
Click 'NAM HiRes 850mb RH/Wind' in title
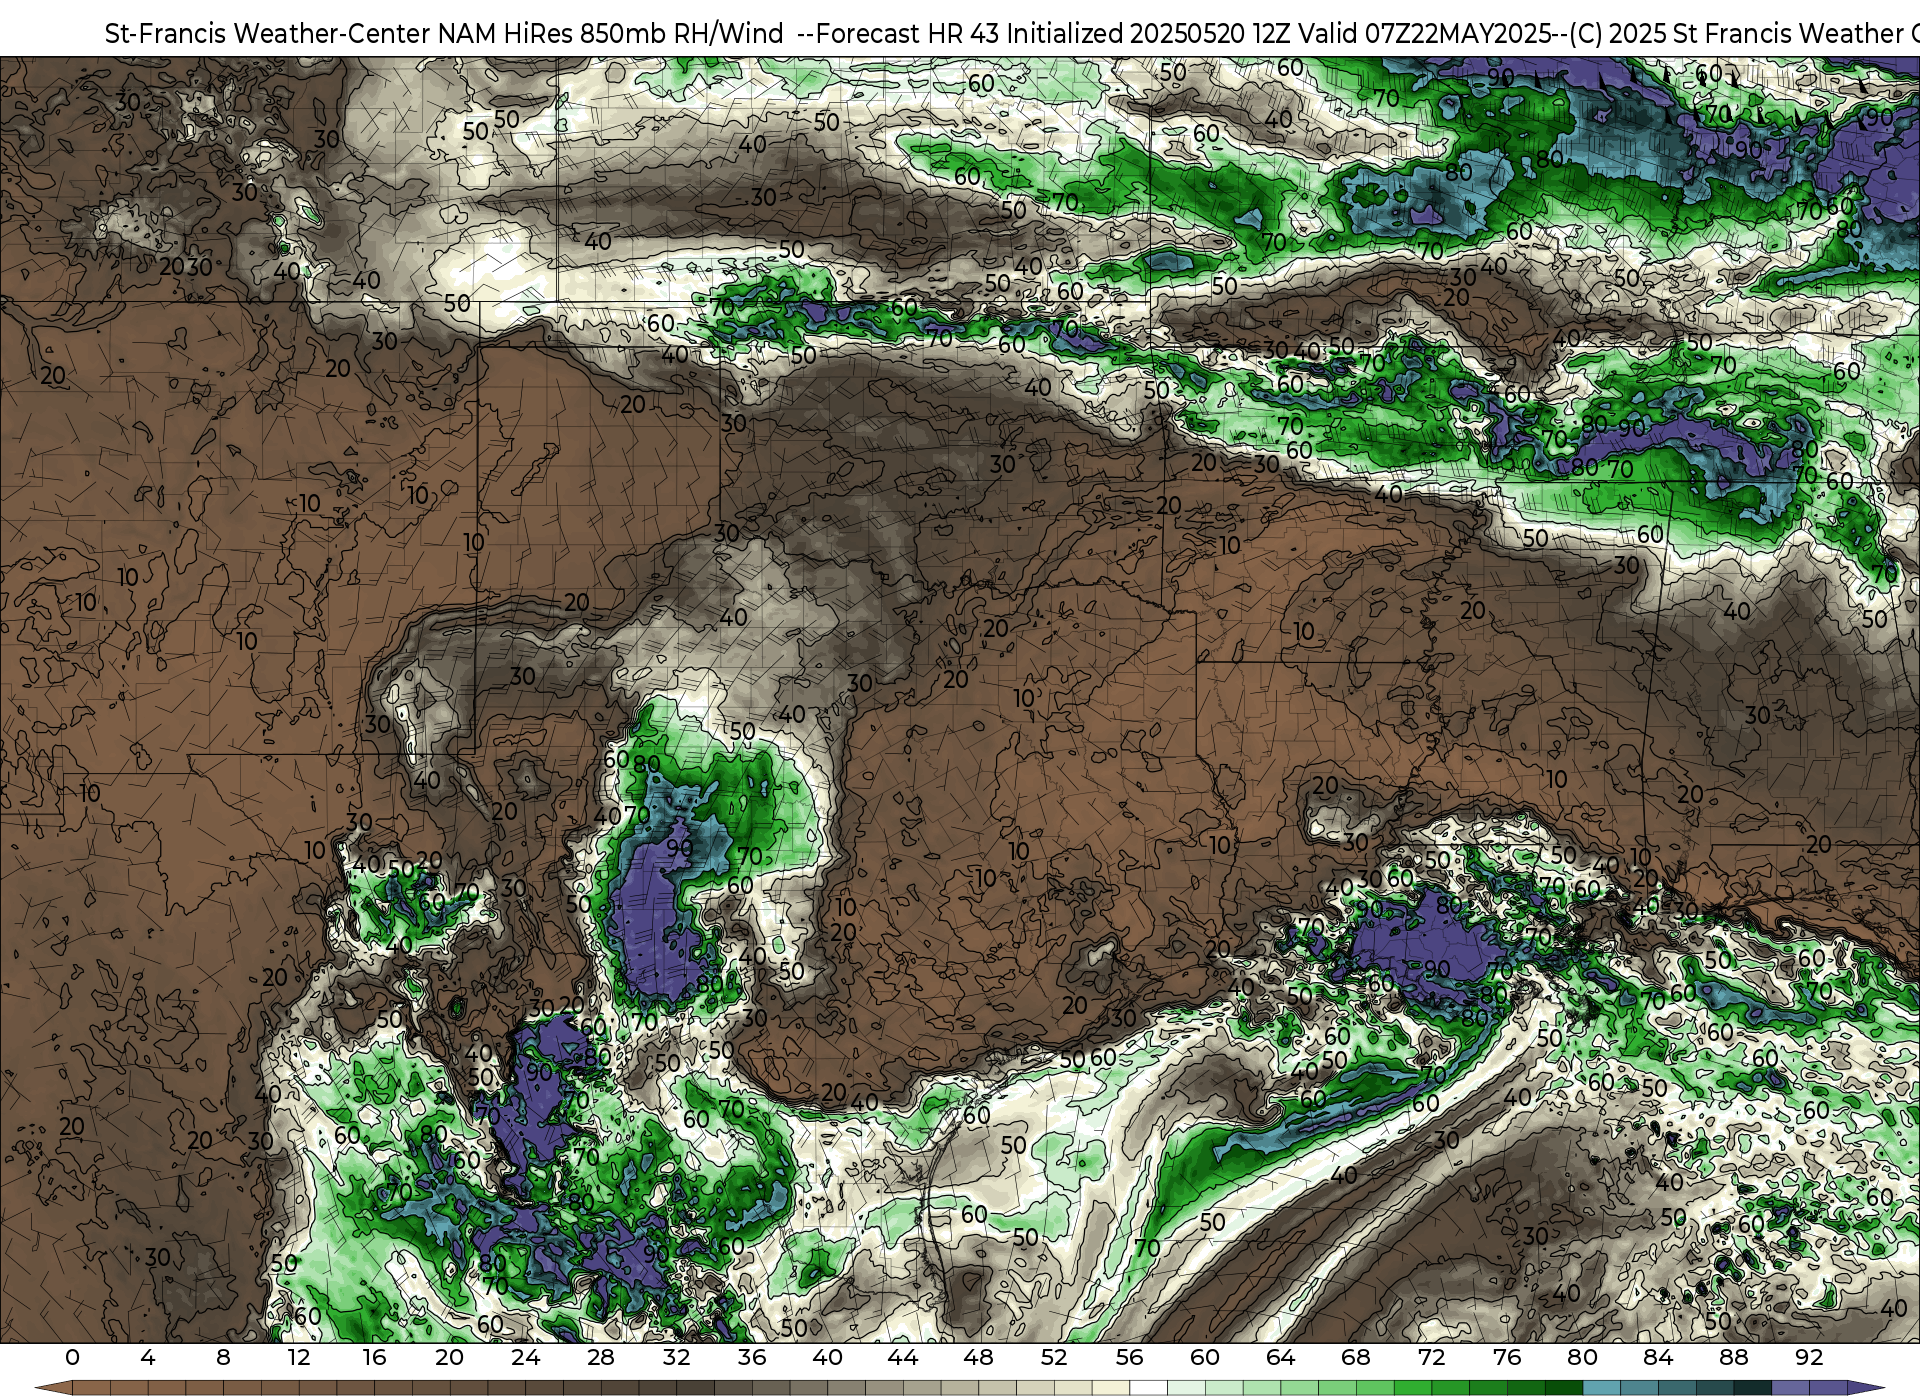tap(611, 34)
